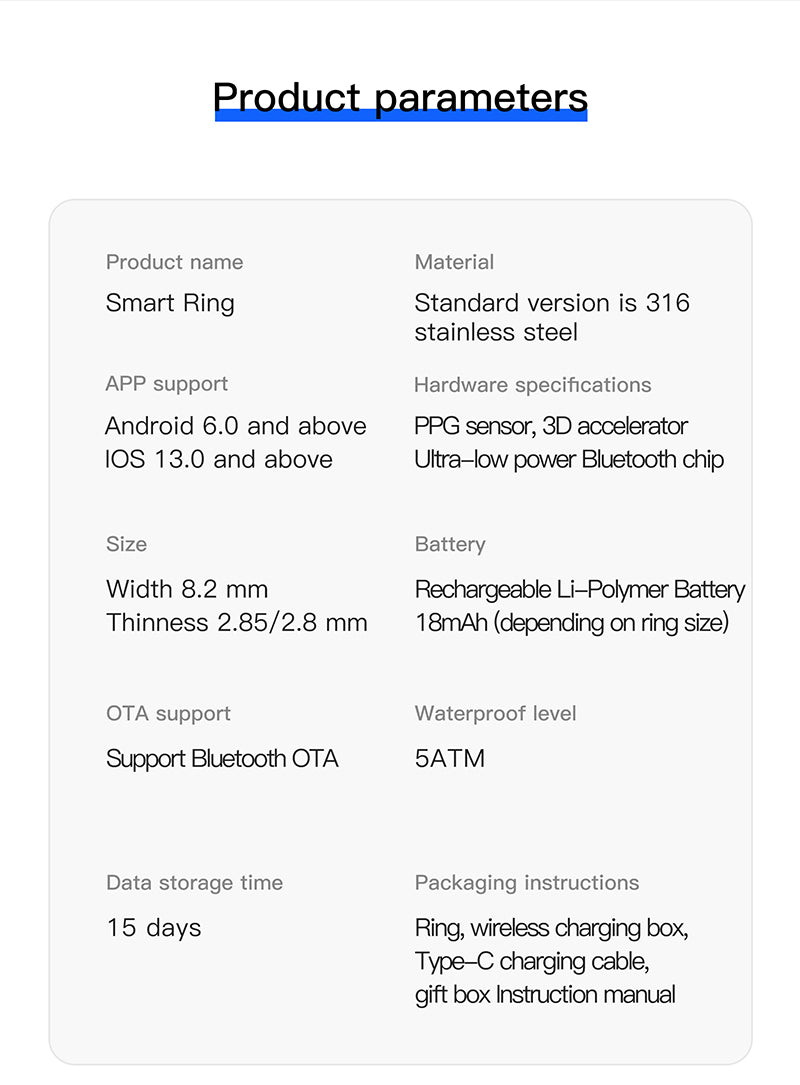Screen dimensions: 800x1085
Task: Click the 5ATM waterproof value
Action: coord(450,759)
